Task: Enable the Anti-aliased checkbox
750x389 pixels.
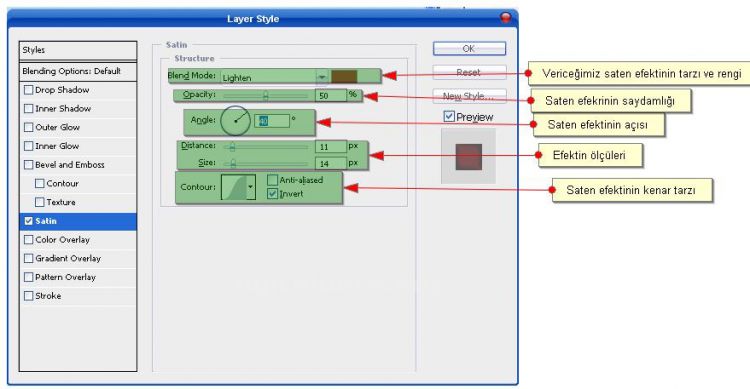Action: (x=273, y=180)
